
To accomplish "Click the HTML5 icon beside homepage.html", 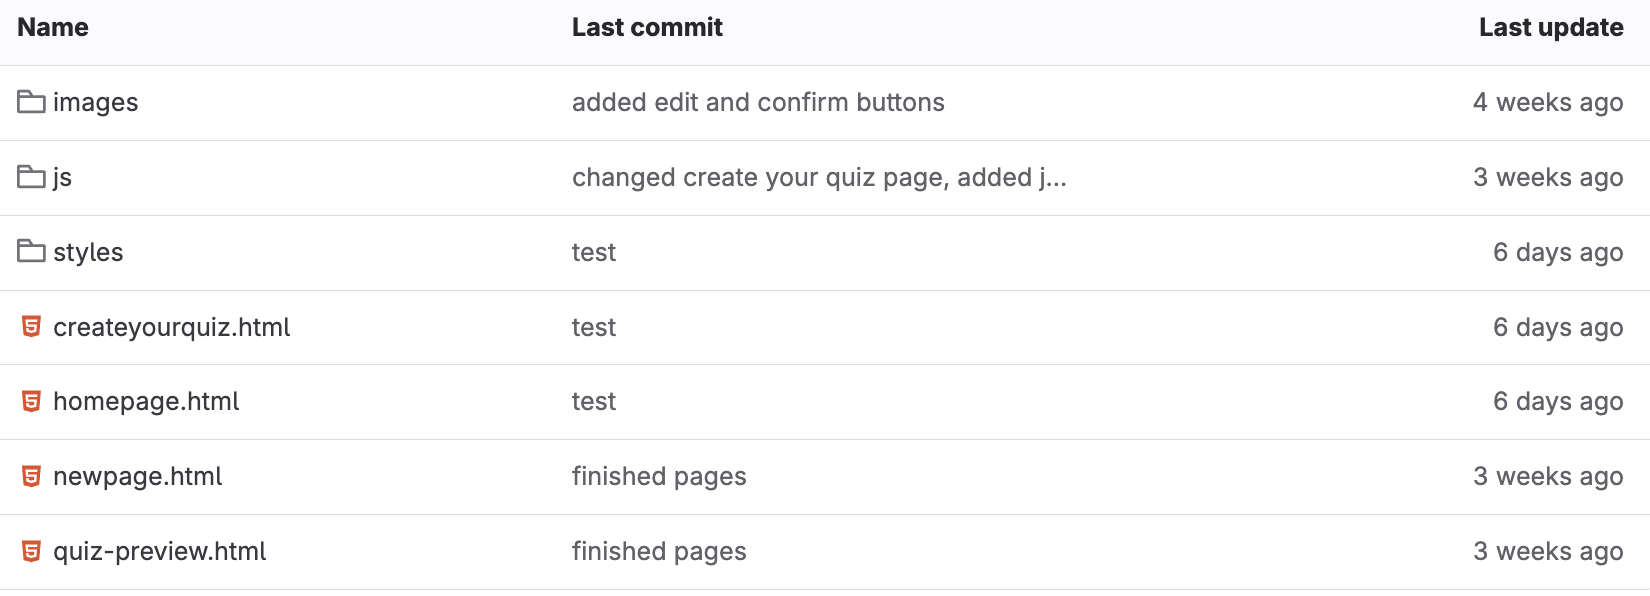I will tap(31, 401).
